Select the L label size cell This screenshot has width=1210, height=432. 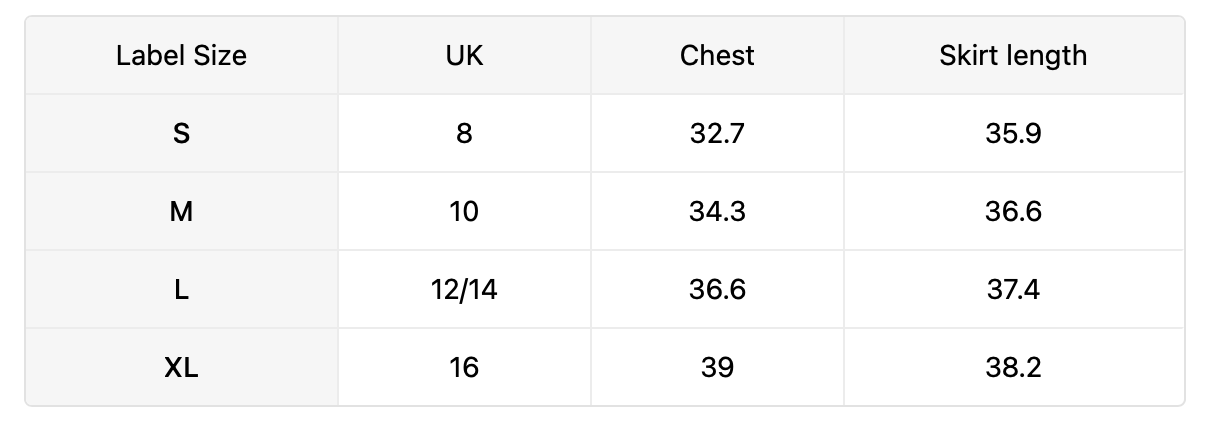click(181, 289)
